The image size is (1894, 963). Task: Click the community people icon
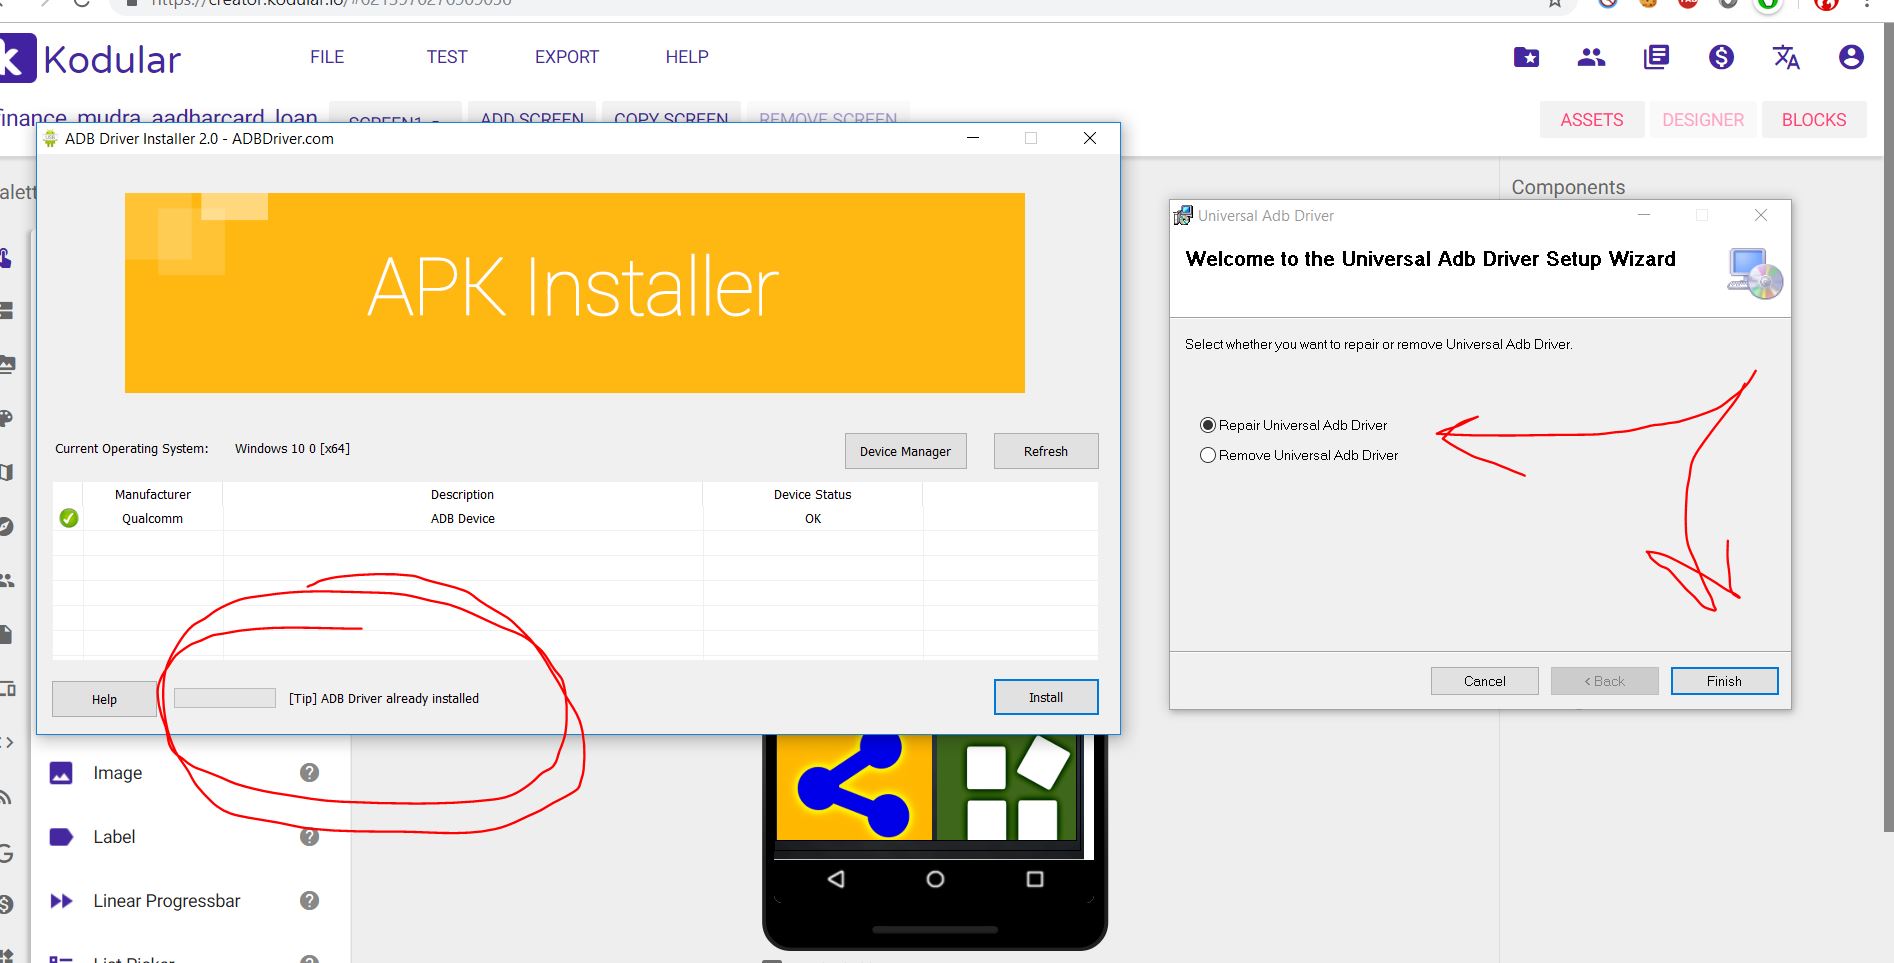pyautogui.click(x=1591, y=58)
